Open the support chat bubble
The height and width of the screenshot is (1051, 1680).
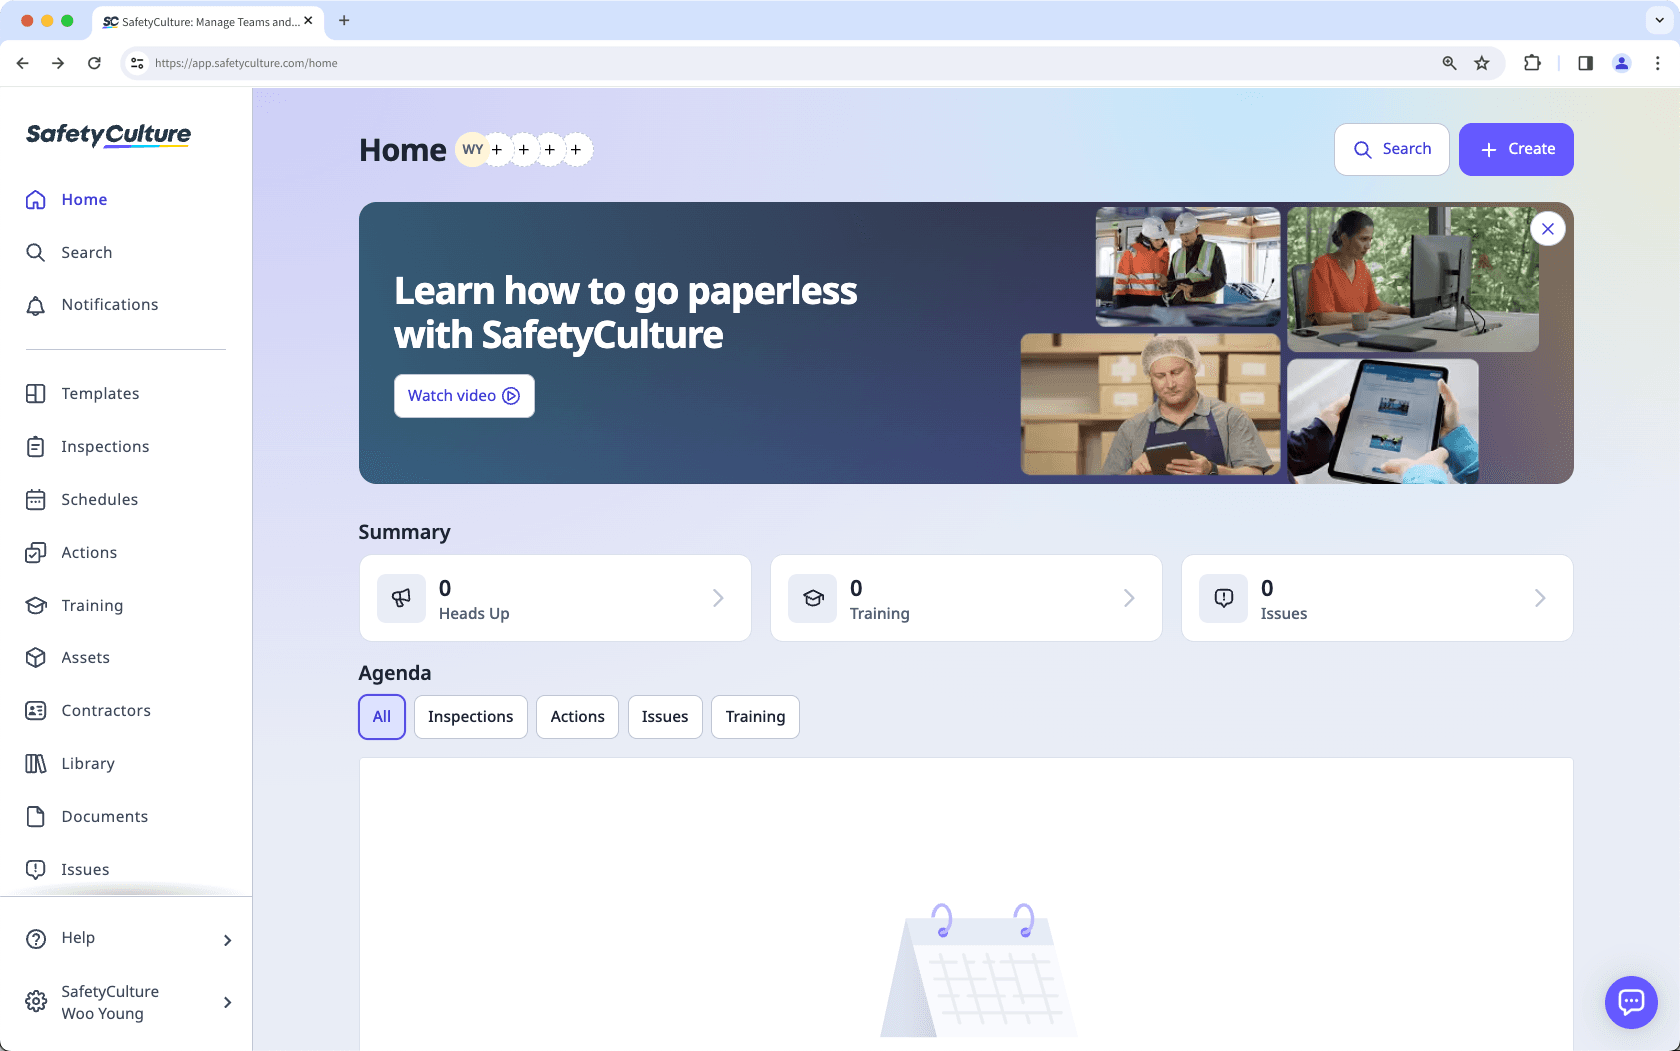(x=1631, y=1002)
